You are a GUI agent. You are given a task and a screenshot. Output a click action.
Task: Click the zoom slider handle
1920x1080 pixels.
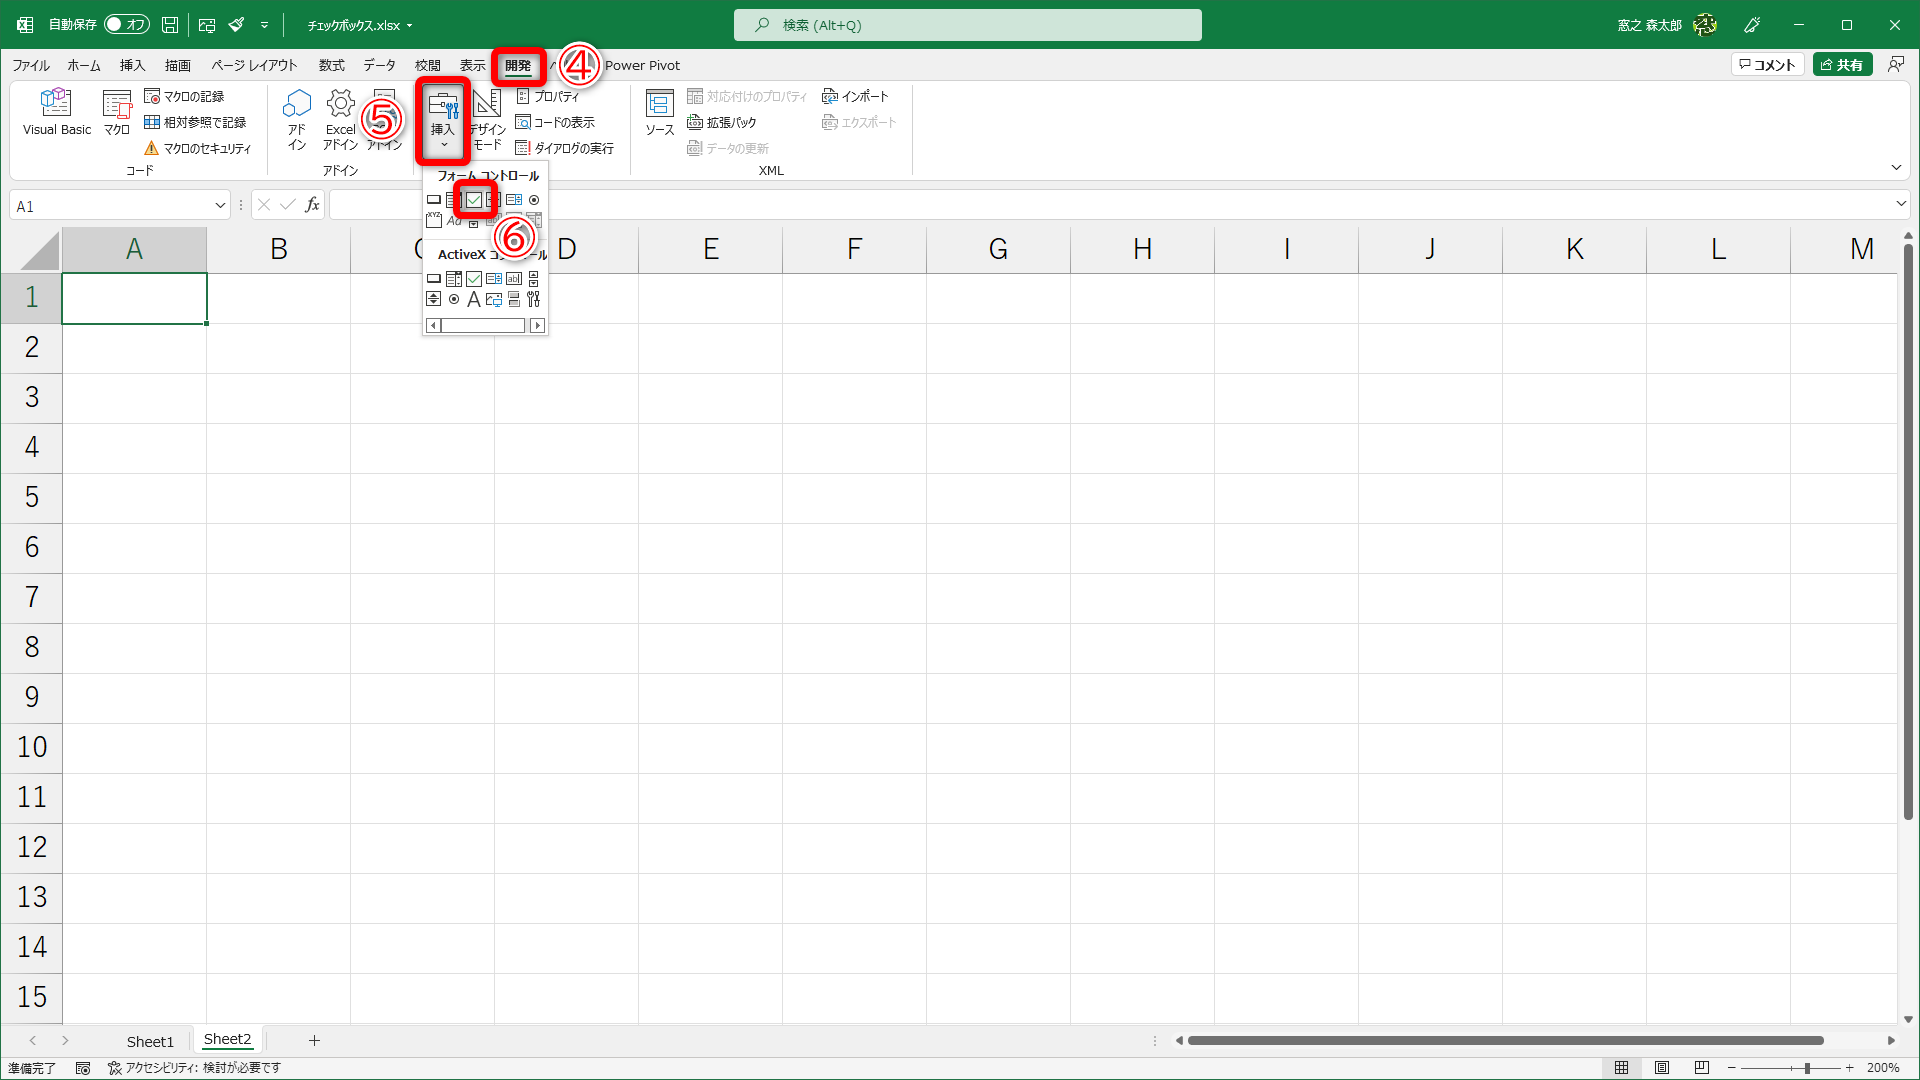(x=1807, y=1068)
